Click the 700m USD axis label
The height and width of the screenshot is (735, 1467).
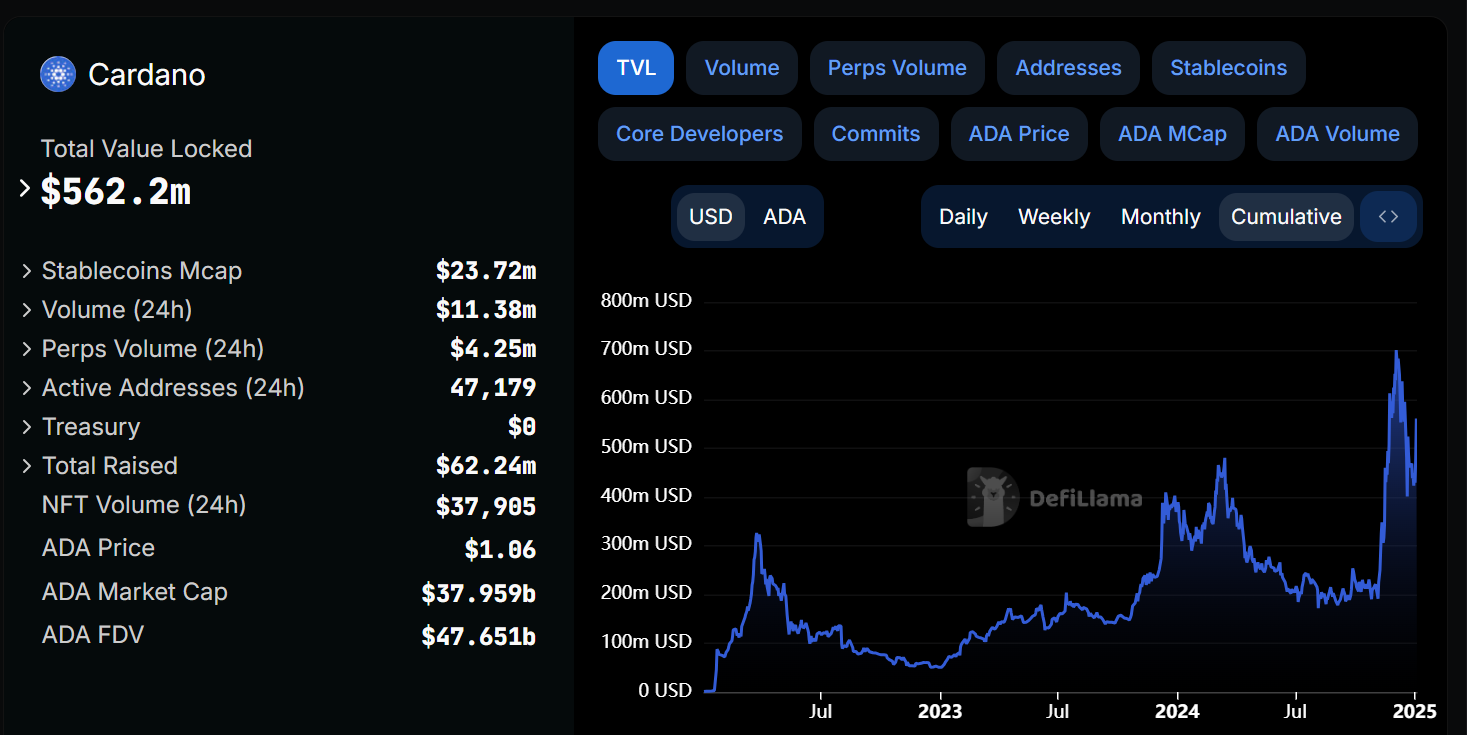pyautogui.click(x=646, y=349)
